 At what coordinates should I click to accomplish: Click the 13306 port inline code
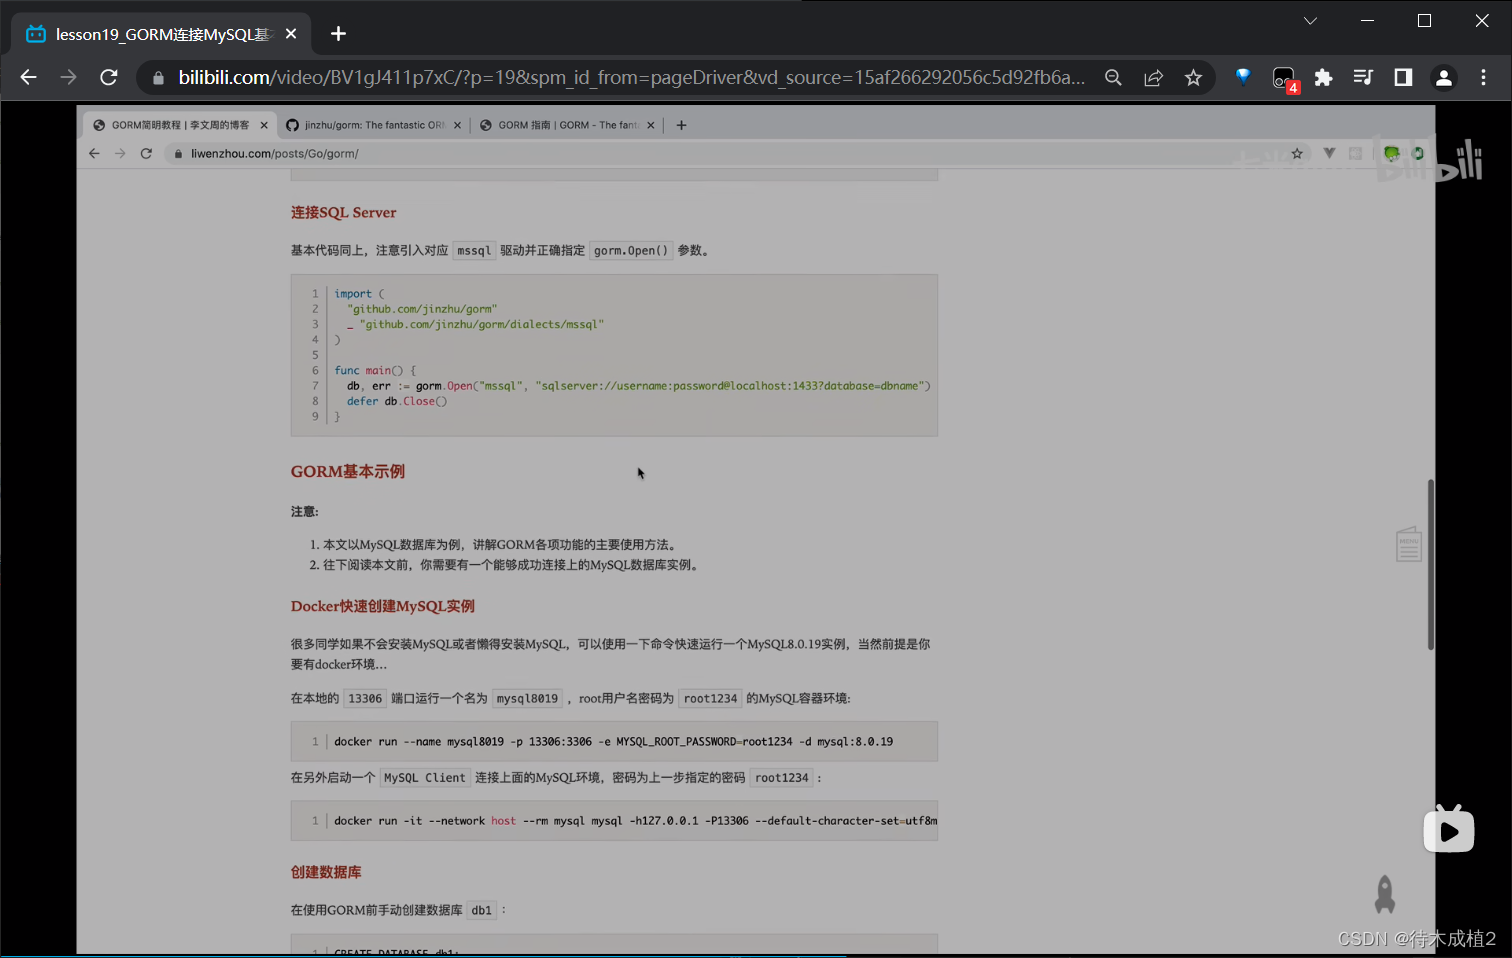pos(365,698)
